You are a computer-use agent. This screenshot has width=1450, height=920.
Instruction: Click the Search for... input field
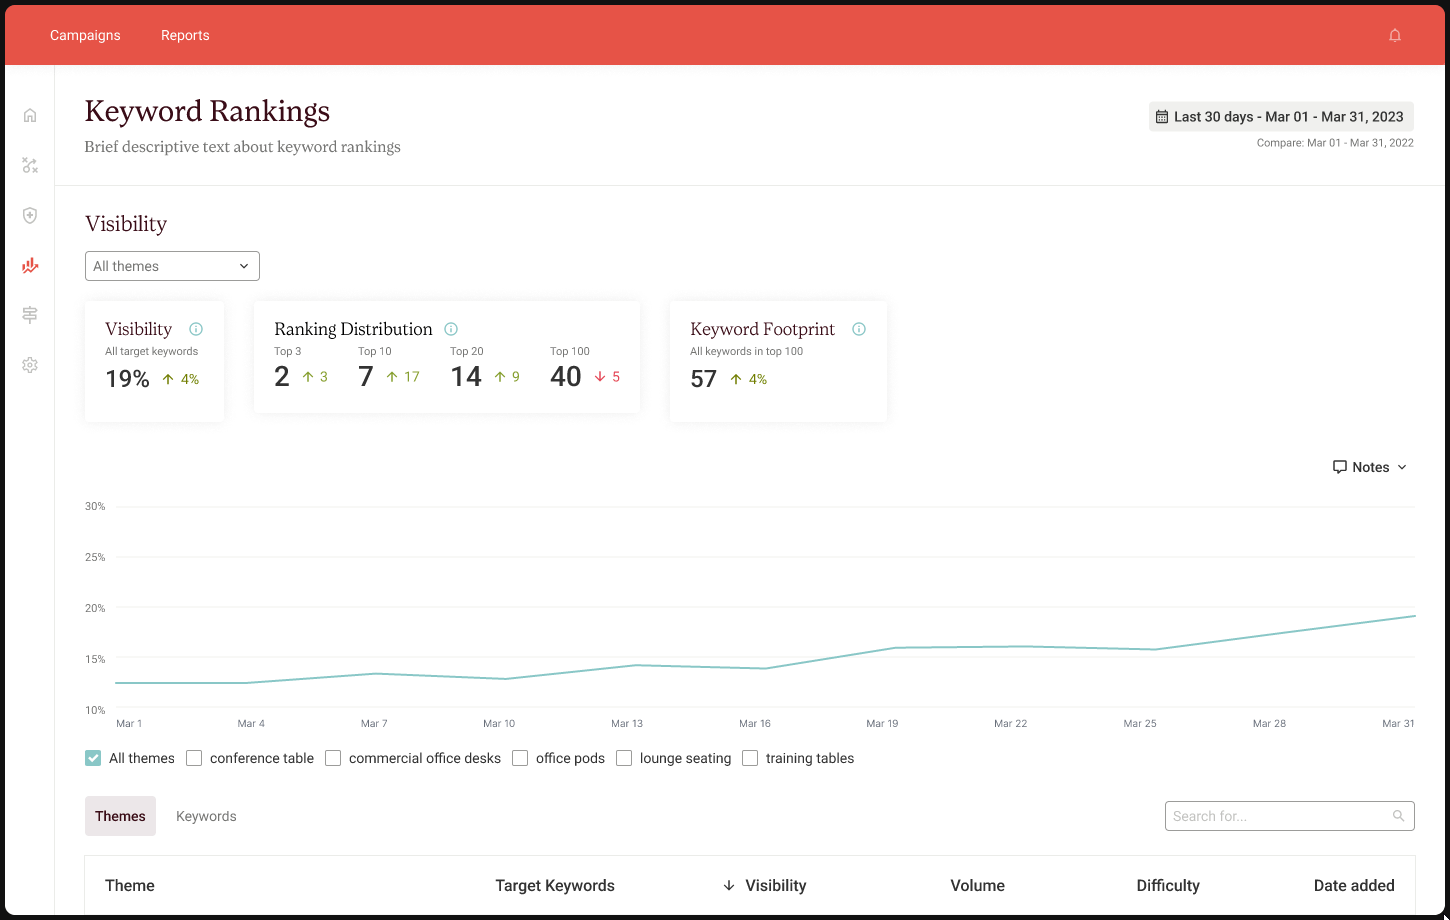(1289, 816)
